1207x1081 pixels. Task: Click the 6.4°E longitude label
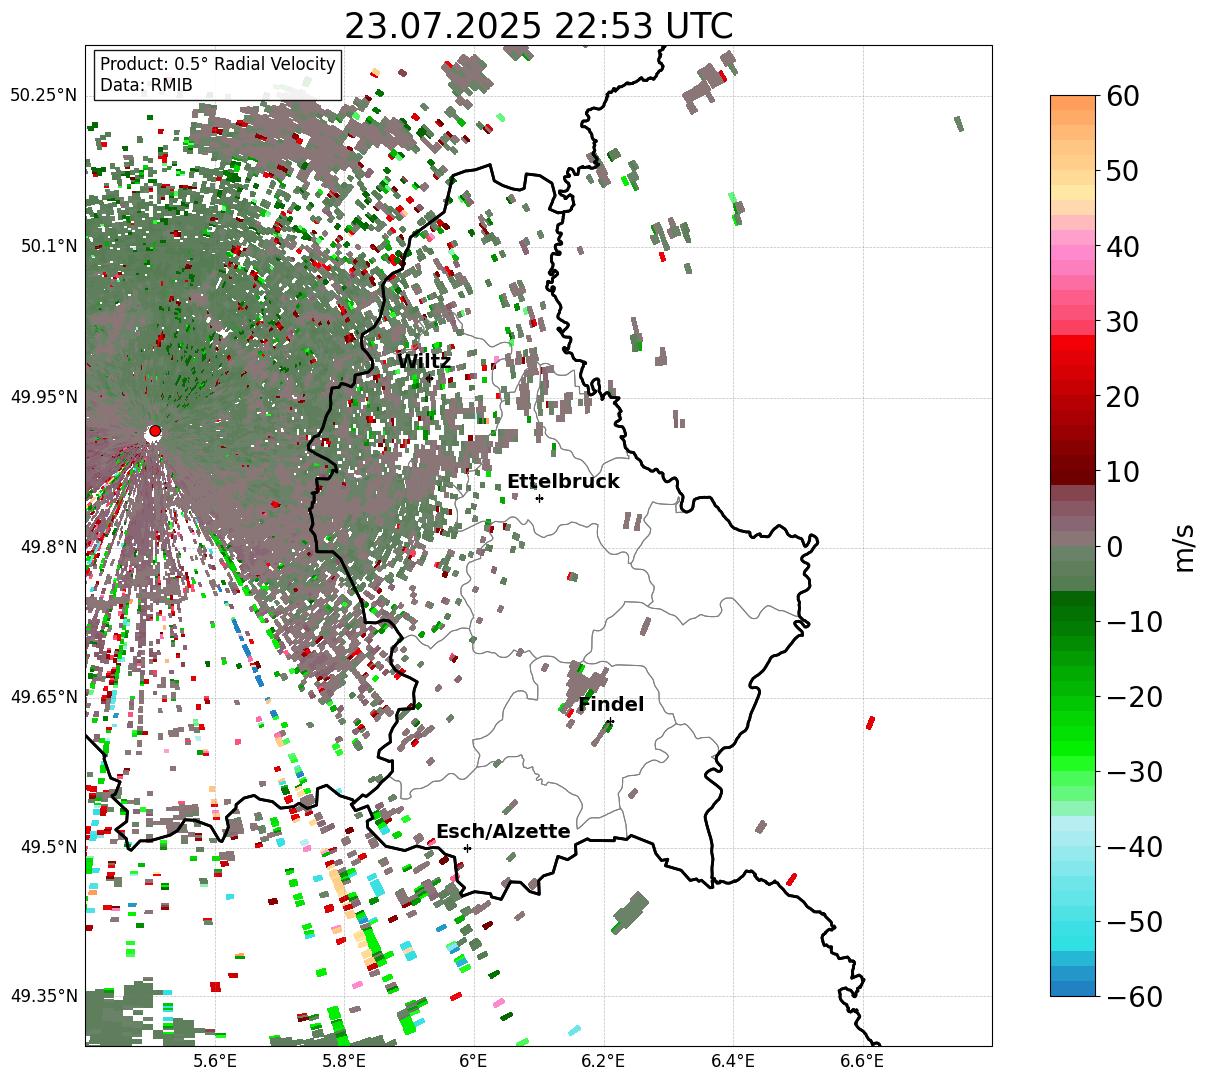[733, 1061]
